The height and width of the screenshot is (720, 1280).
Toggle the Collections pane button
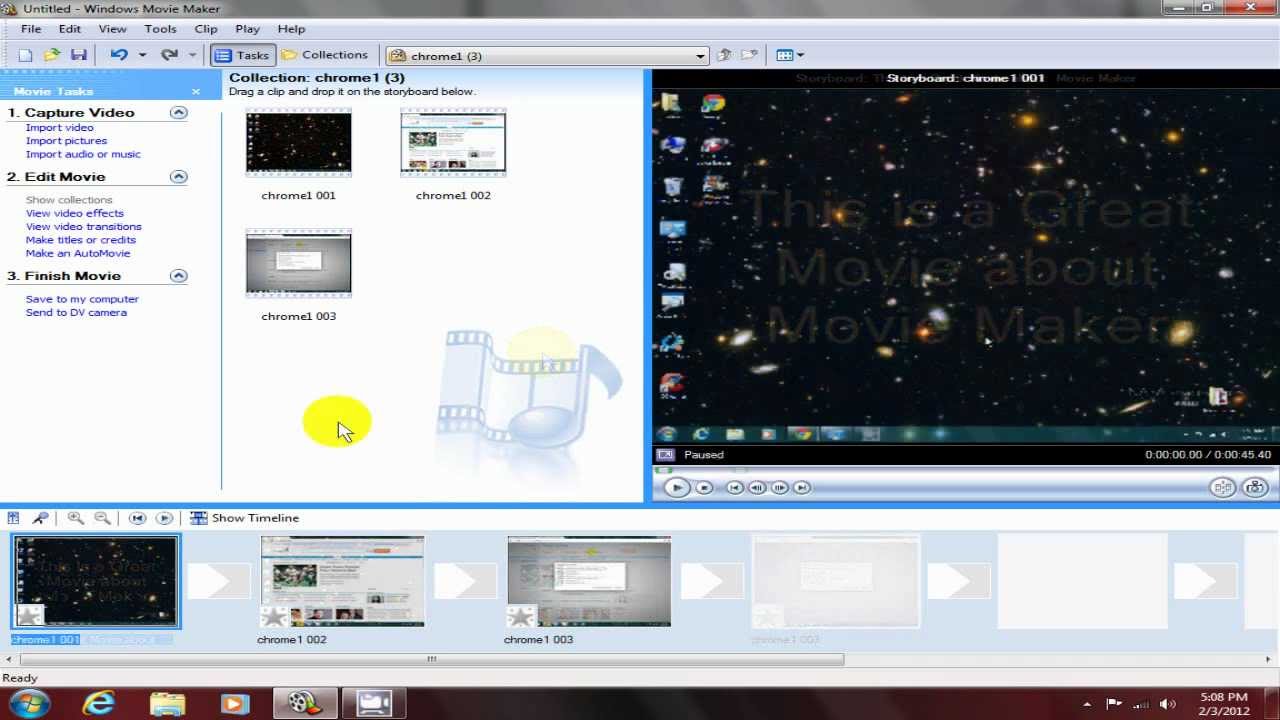tap(325, 55)
